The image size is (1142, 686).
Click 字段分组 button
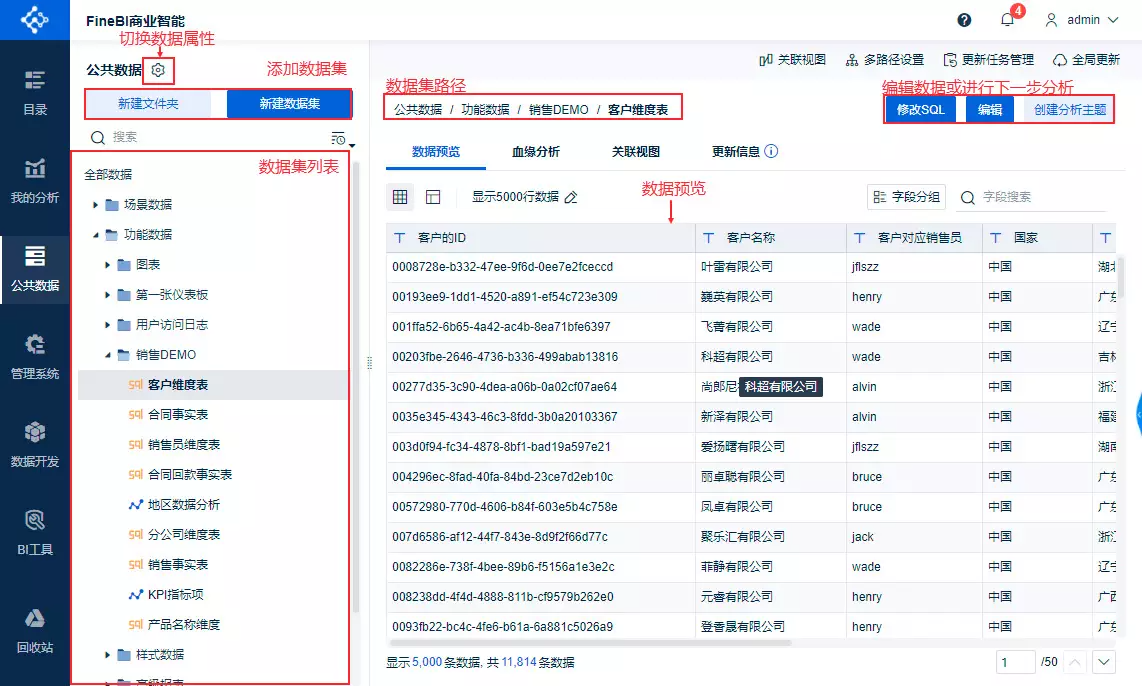[x=907, y=197]
